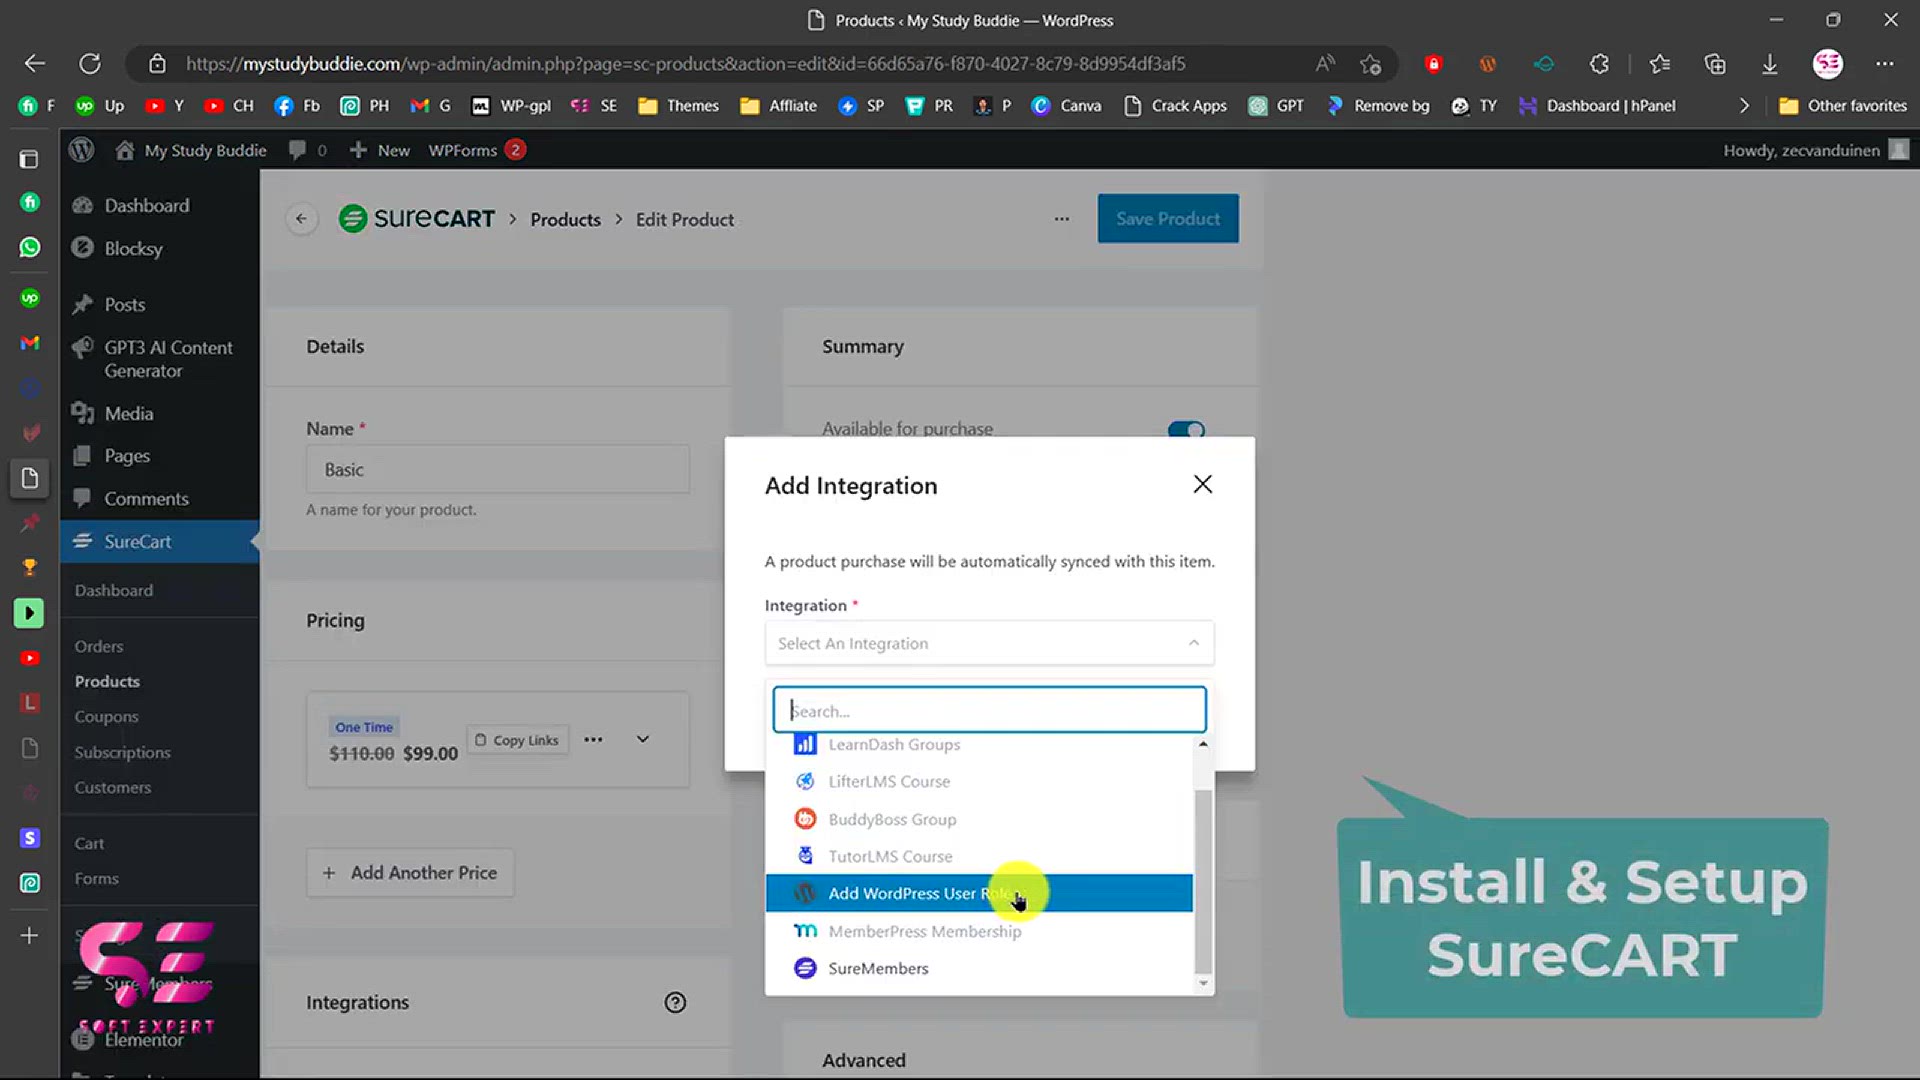The width and height of the screenshot is (1920, 1080).
Task: Open Coupons in the SureCart submenu
Action: pos(106,716)
